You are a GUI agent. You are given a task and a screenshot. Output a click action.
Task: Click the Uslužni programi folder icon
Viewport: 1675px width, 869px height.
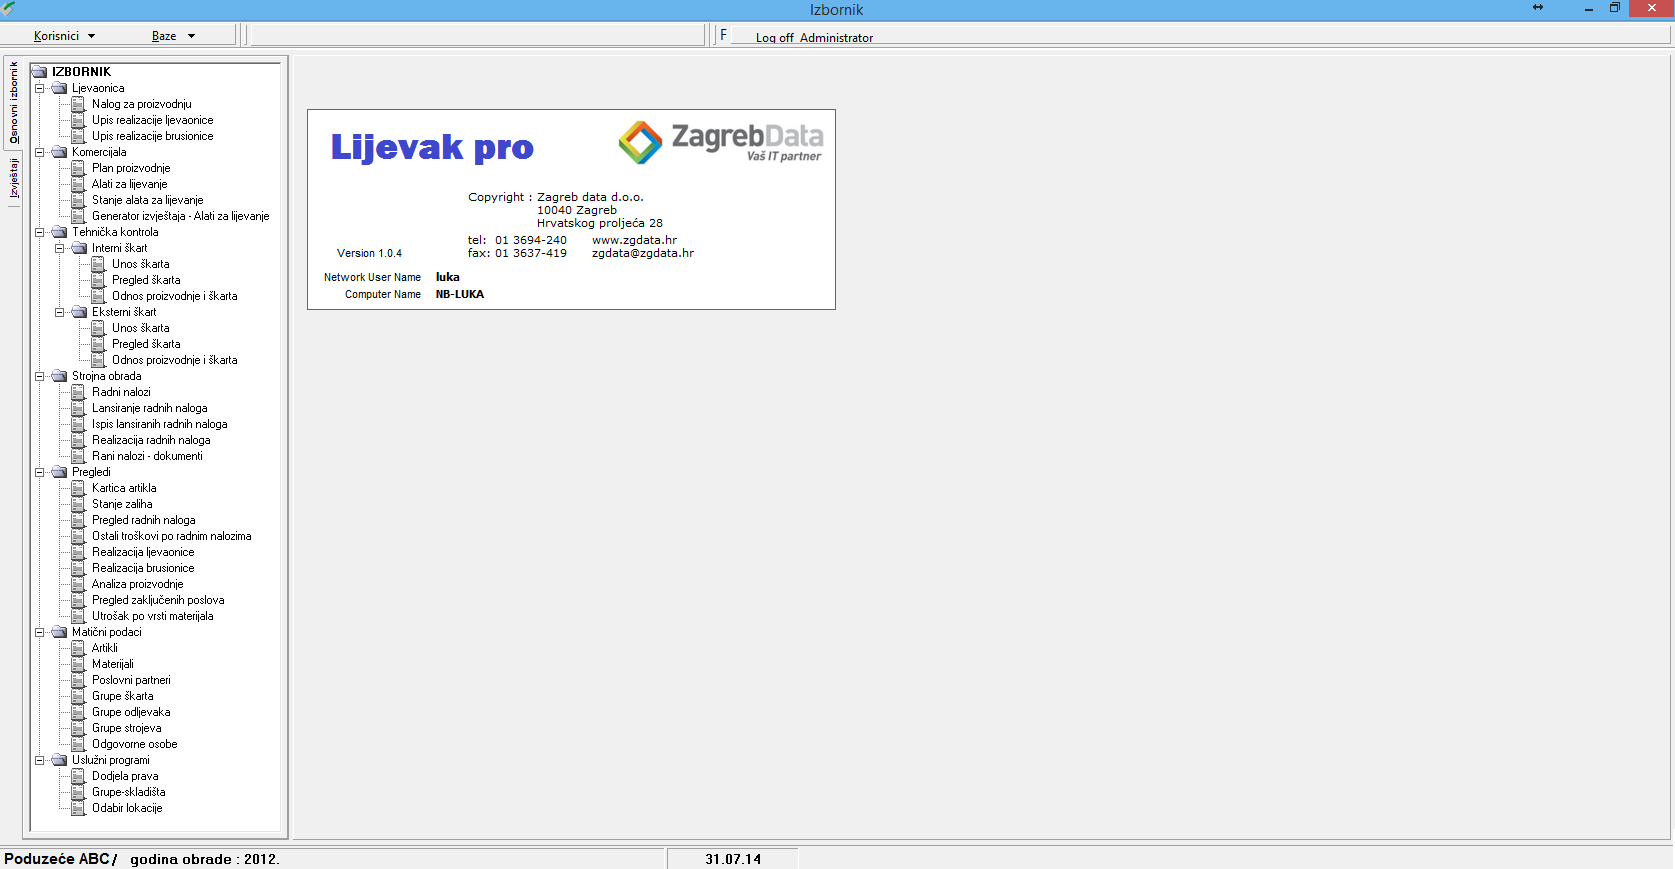[59, 760]
